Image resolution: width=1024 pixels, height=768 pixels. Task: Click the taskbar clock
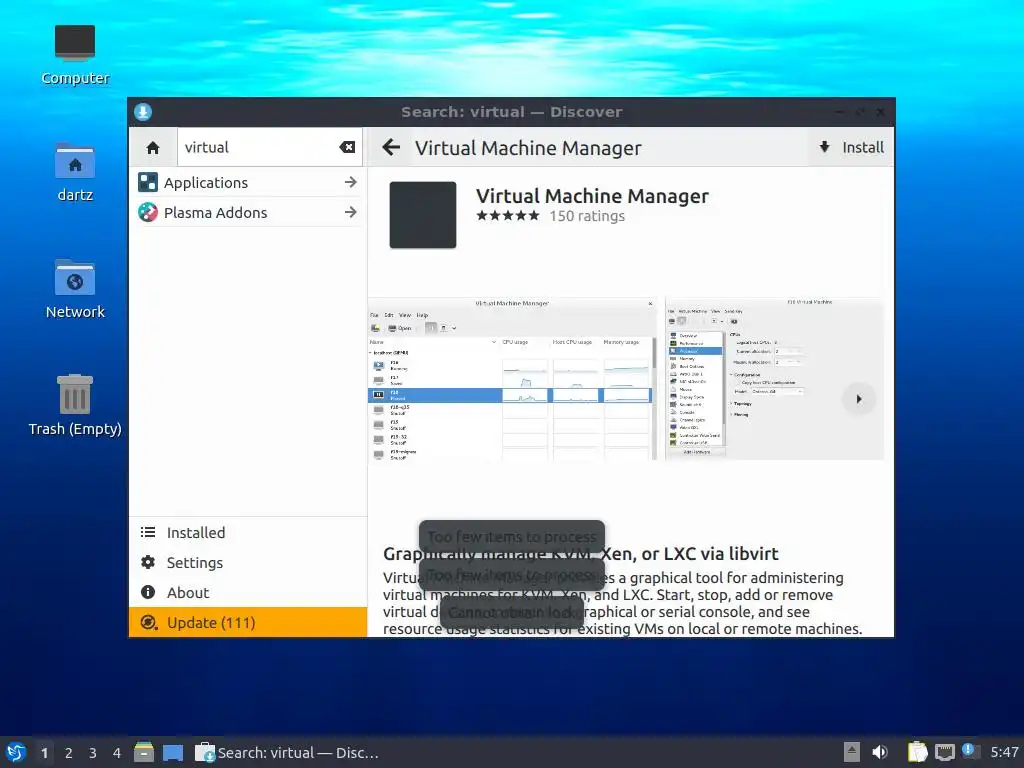tap(1004, 752)
